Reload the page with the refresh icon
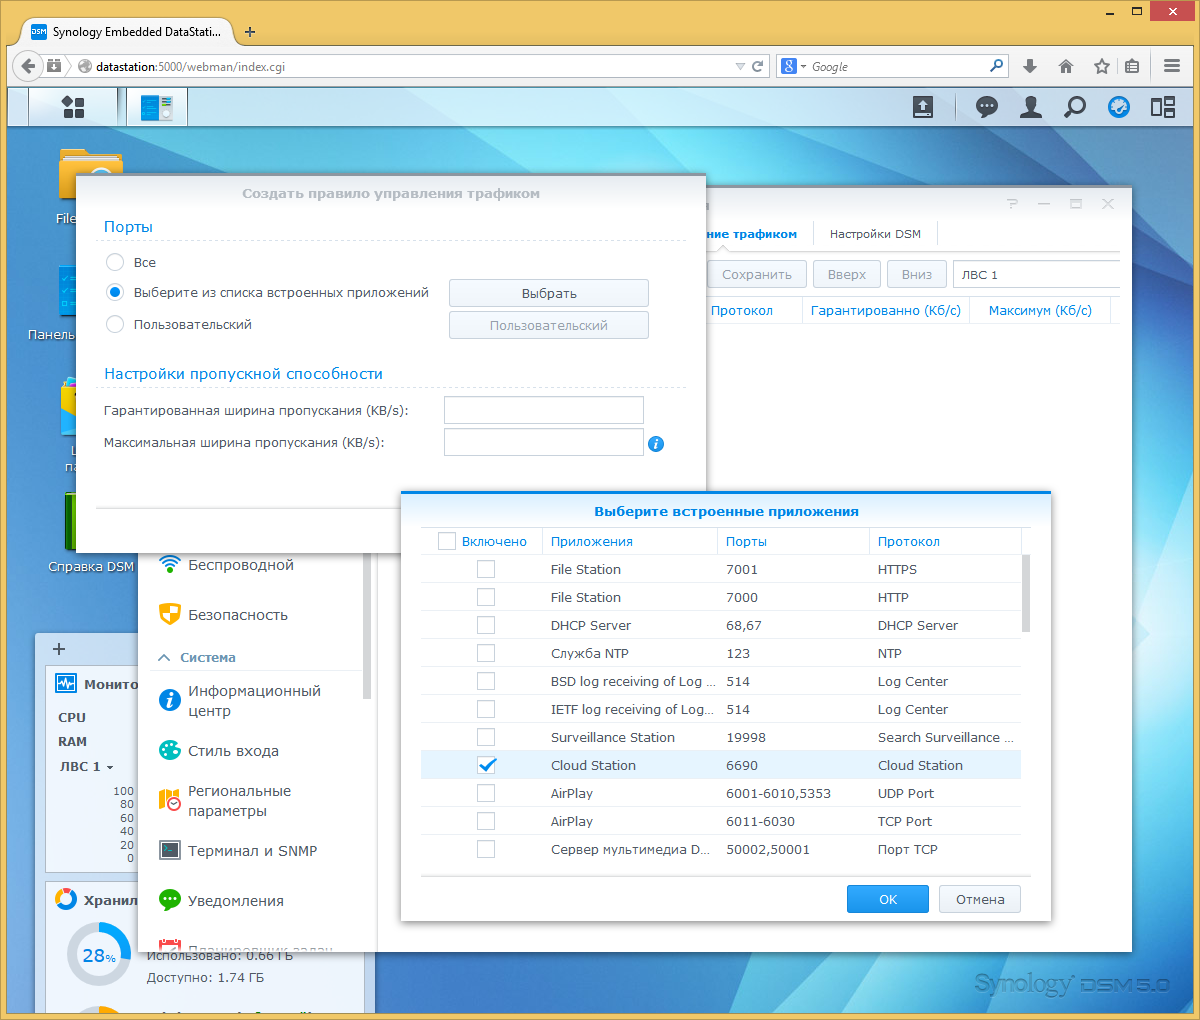This screenshot has height=1020, width=1200. pos(758,66)
